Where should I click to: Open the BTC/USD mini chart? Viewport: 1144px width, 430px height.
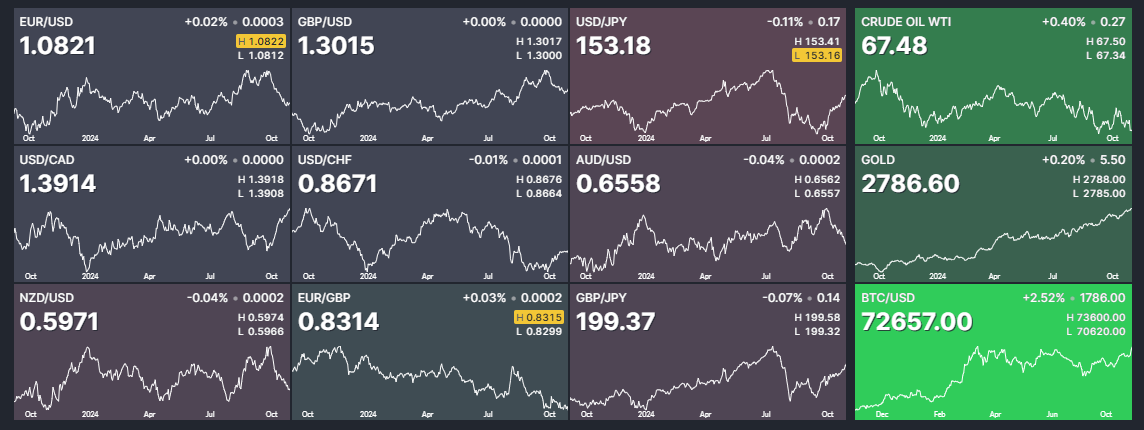[x=995, y=378]
